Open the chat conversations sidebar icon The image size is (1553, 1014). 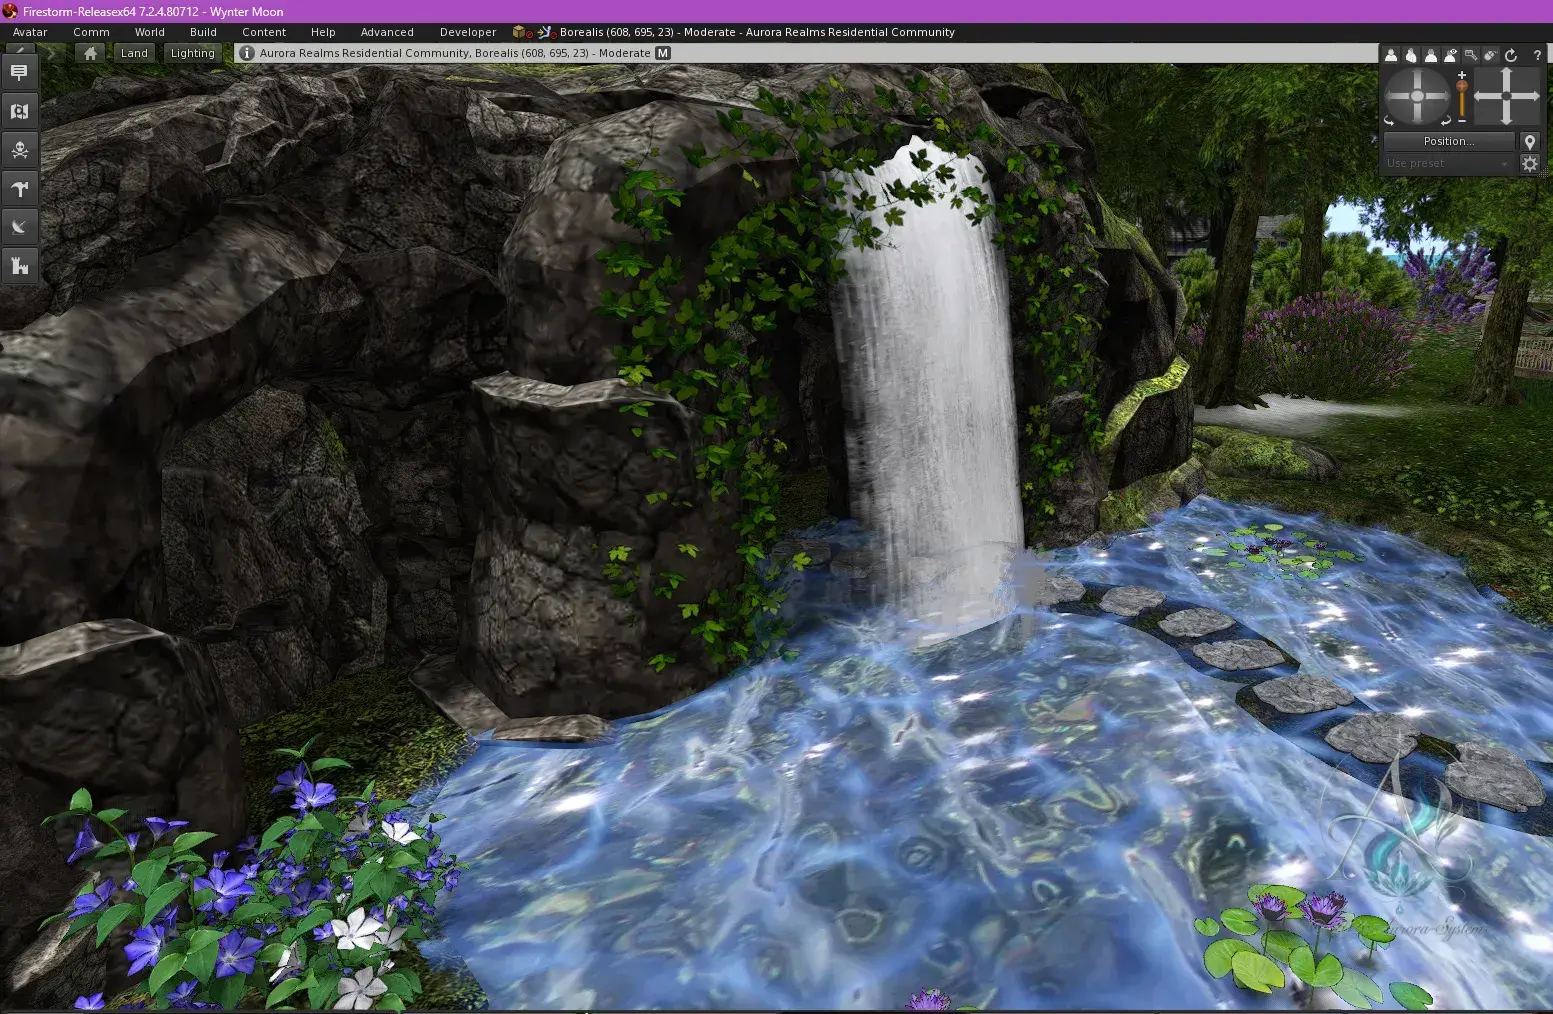[x=19, y=72]
